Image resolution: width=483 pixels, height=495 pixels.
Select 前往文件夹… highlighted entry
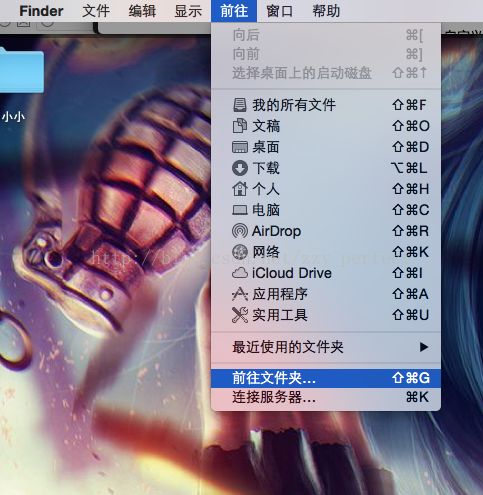click(326, 378)
